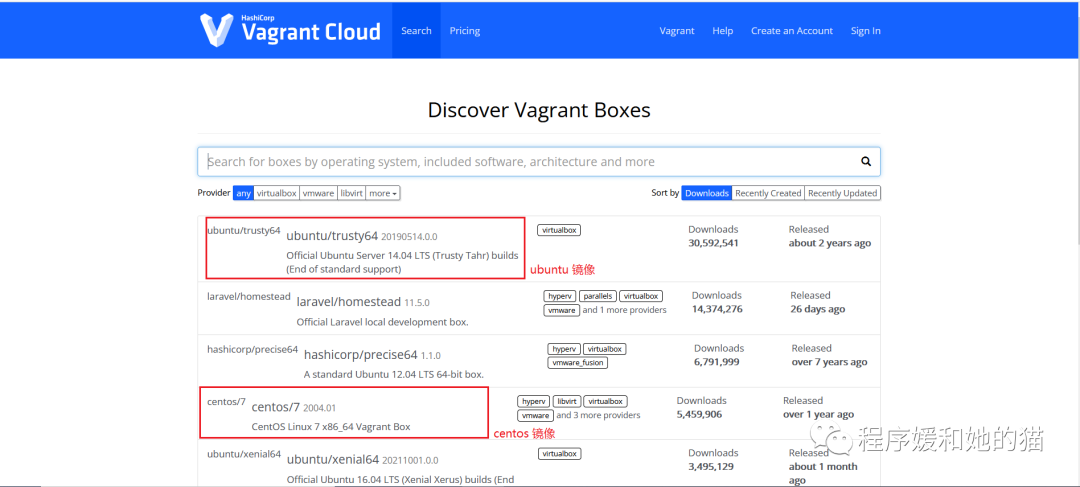Screen dimensions: 1080x487
Task: Expand the more providers dropdown
Action: [383, 194]
